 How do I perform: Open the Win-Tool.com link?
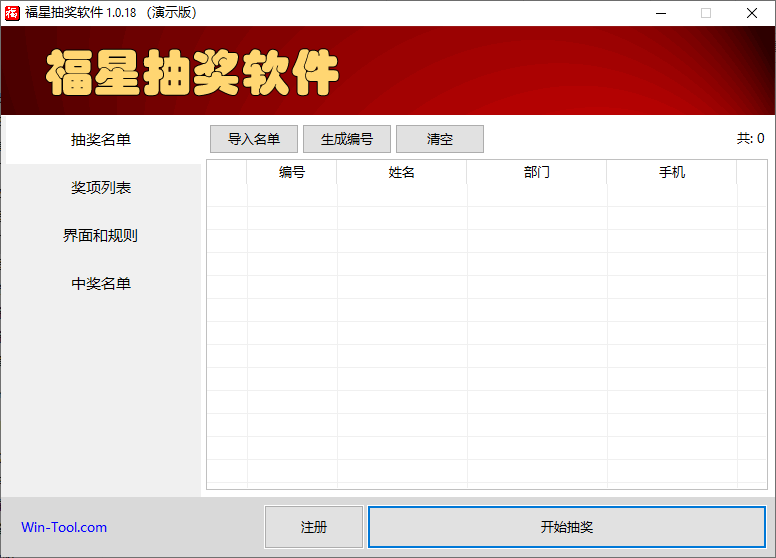click(64, 527)
